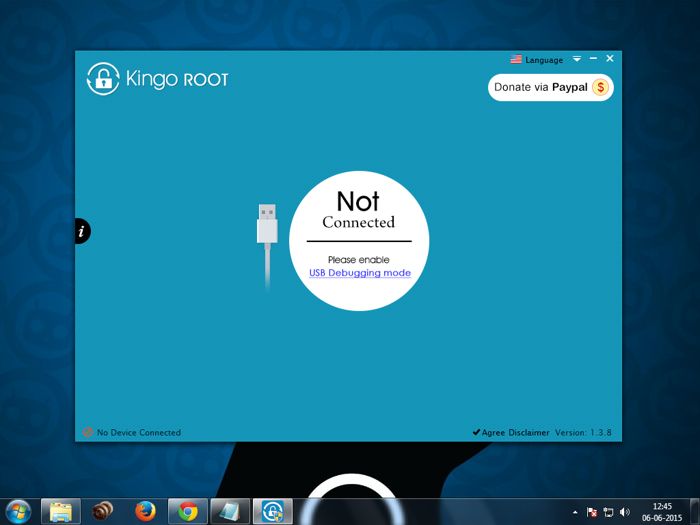Click the Kingo ROOT padlock logo
This screenshot has width=700, height=525.
[x=103, y=79]
